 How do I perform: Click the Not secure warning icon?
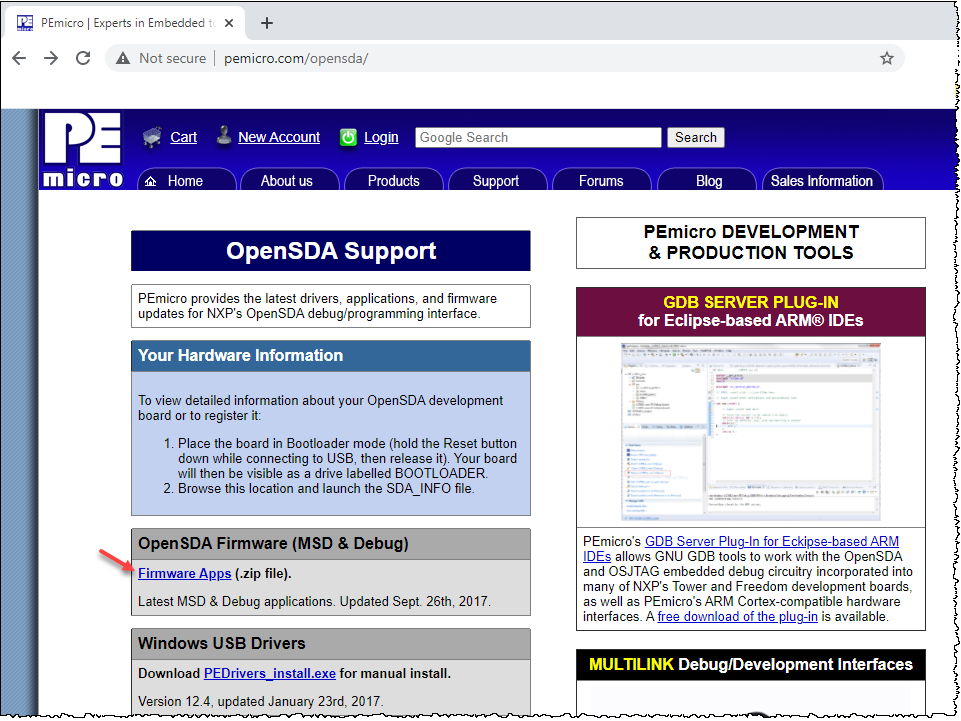(x=124, y=58)
